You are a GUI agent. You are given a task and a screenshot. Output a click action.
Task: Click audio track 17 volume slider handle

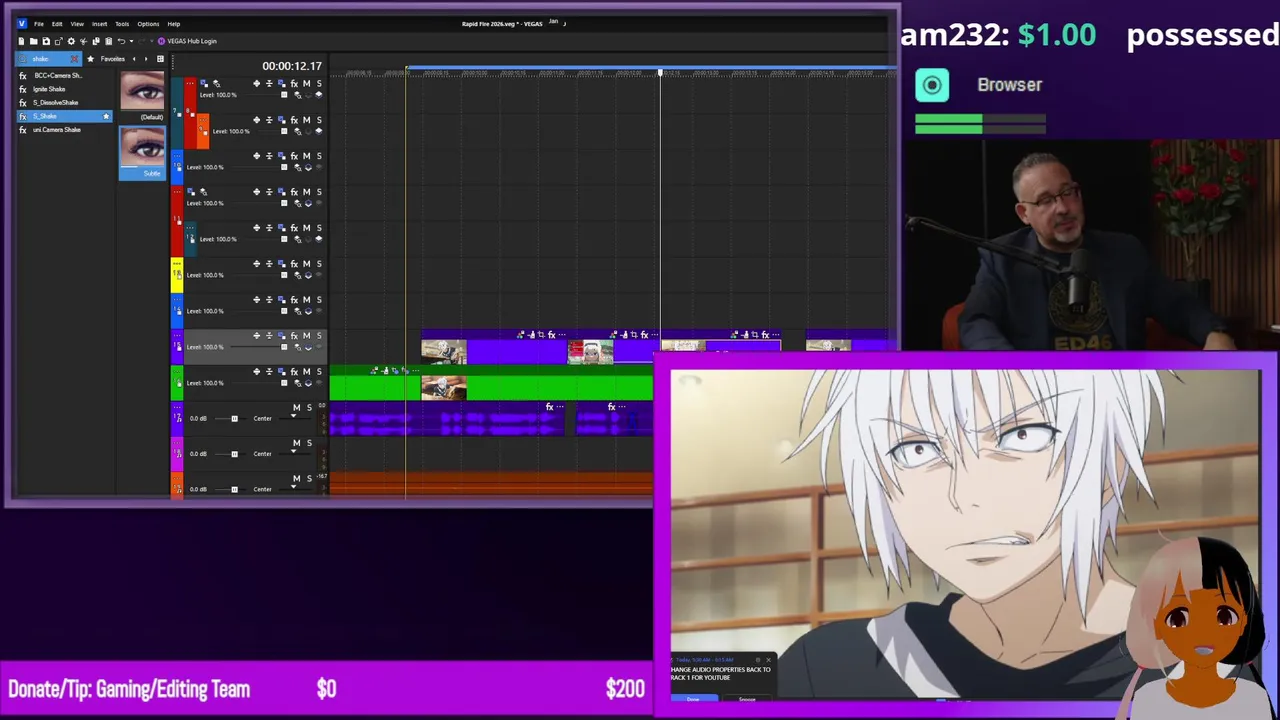[235, 418]
